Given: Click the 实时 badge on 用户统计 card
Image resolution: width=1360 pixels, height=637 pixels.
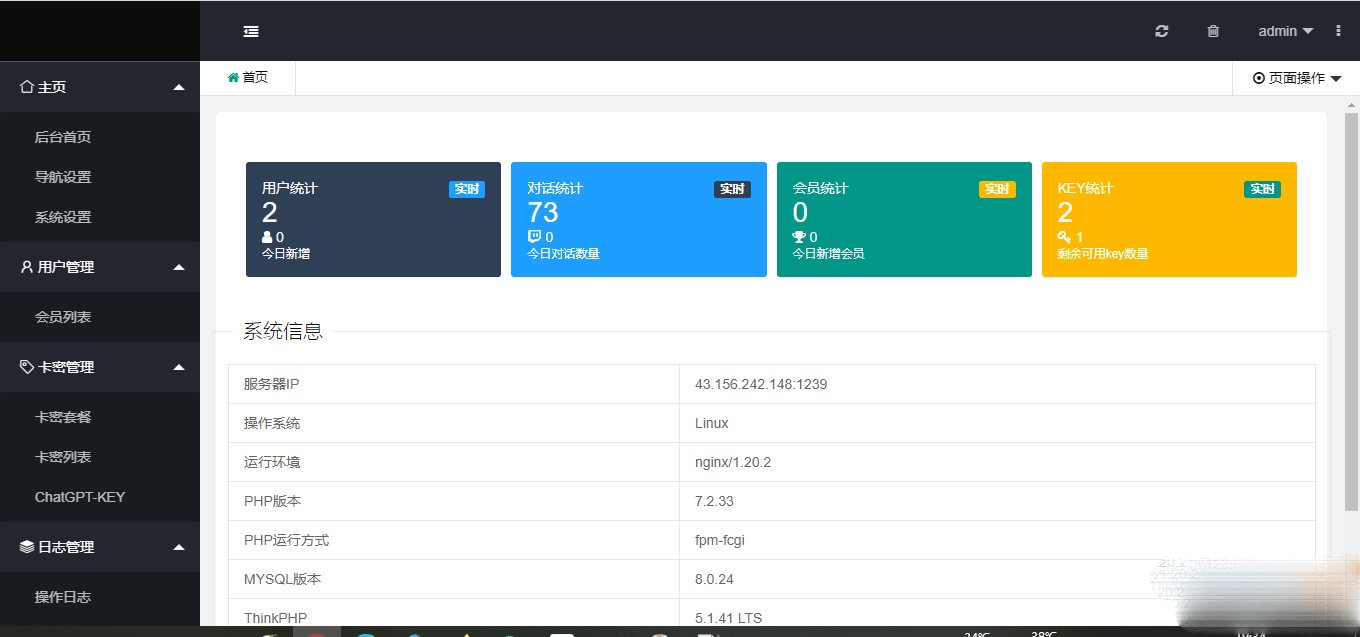Looking at the screenshot, I should [467, 189].
